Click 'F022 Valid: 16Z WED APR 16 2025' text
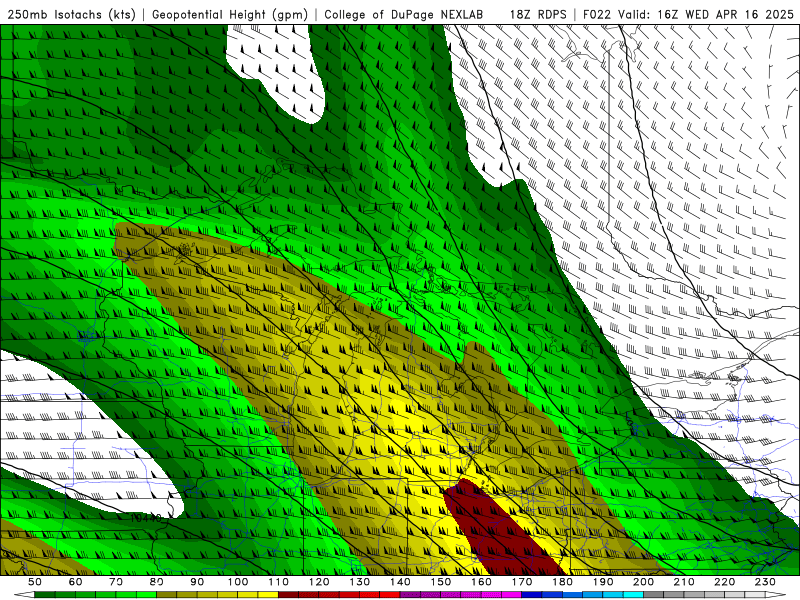The width and height of the screenshot is (800, 600). (688, 14)
